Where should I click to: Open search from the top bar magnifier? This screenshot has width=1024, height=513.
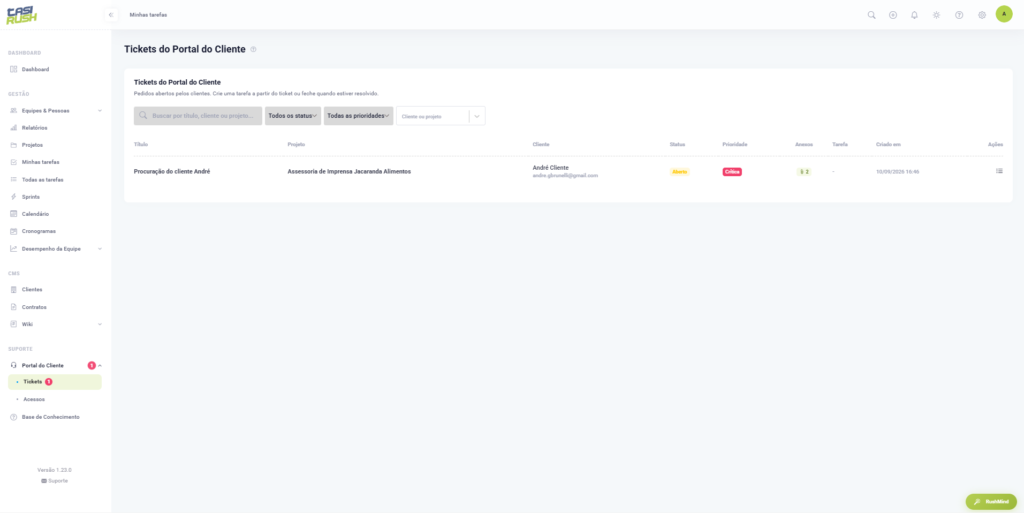click(x=871, y=15)
